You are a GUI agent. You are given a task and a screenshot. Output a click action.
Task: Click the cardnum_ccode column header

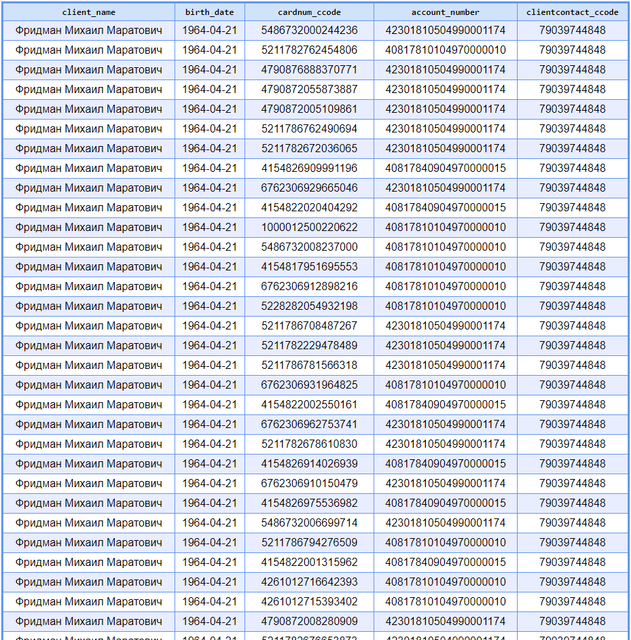309,12
